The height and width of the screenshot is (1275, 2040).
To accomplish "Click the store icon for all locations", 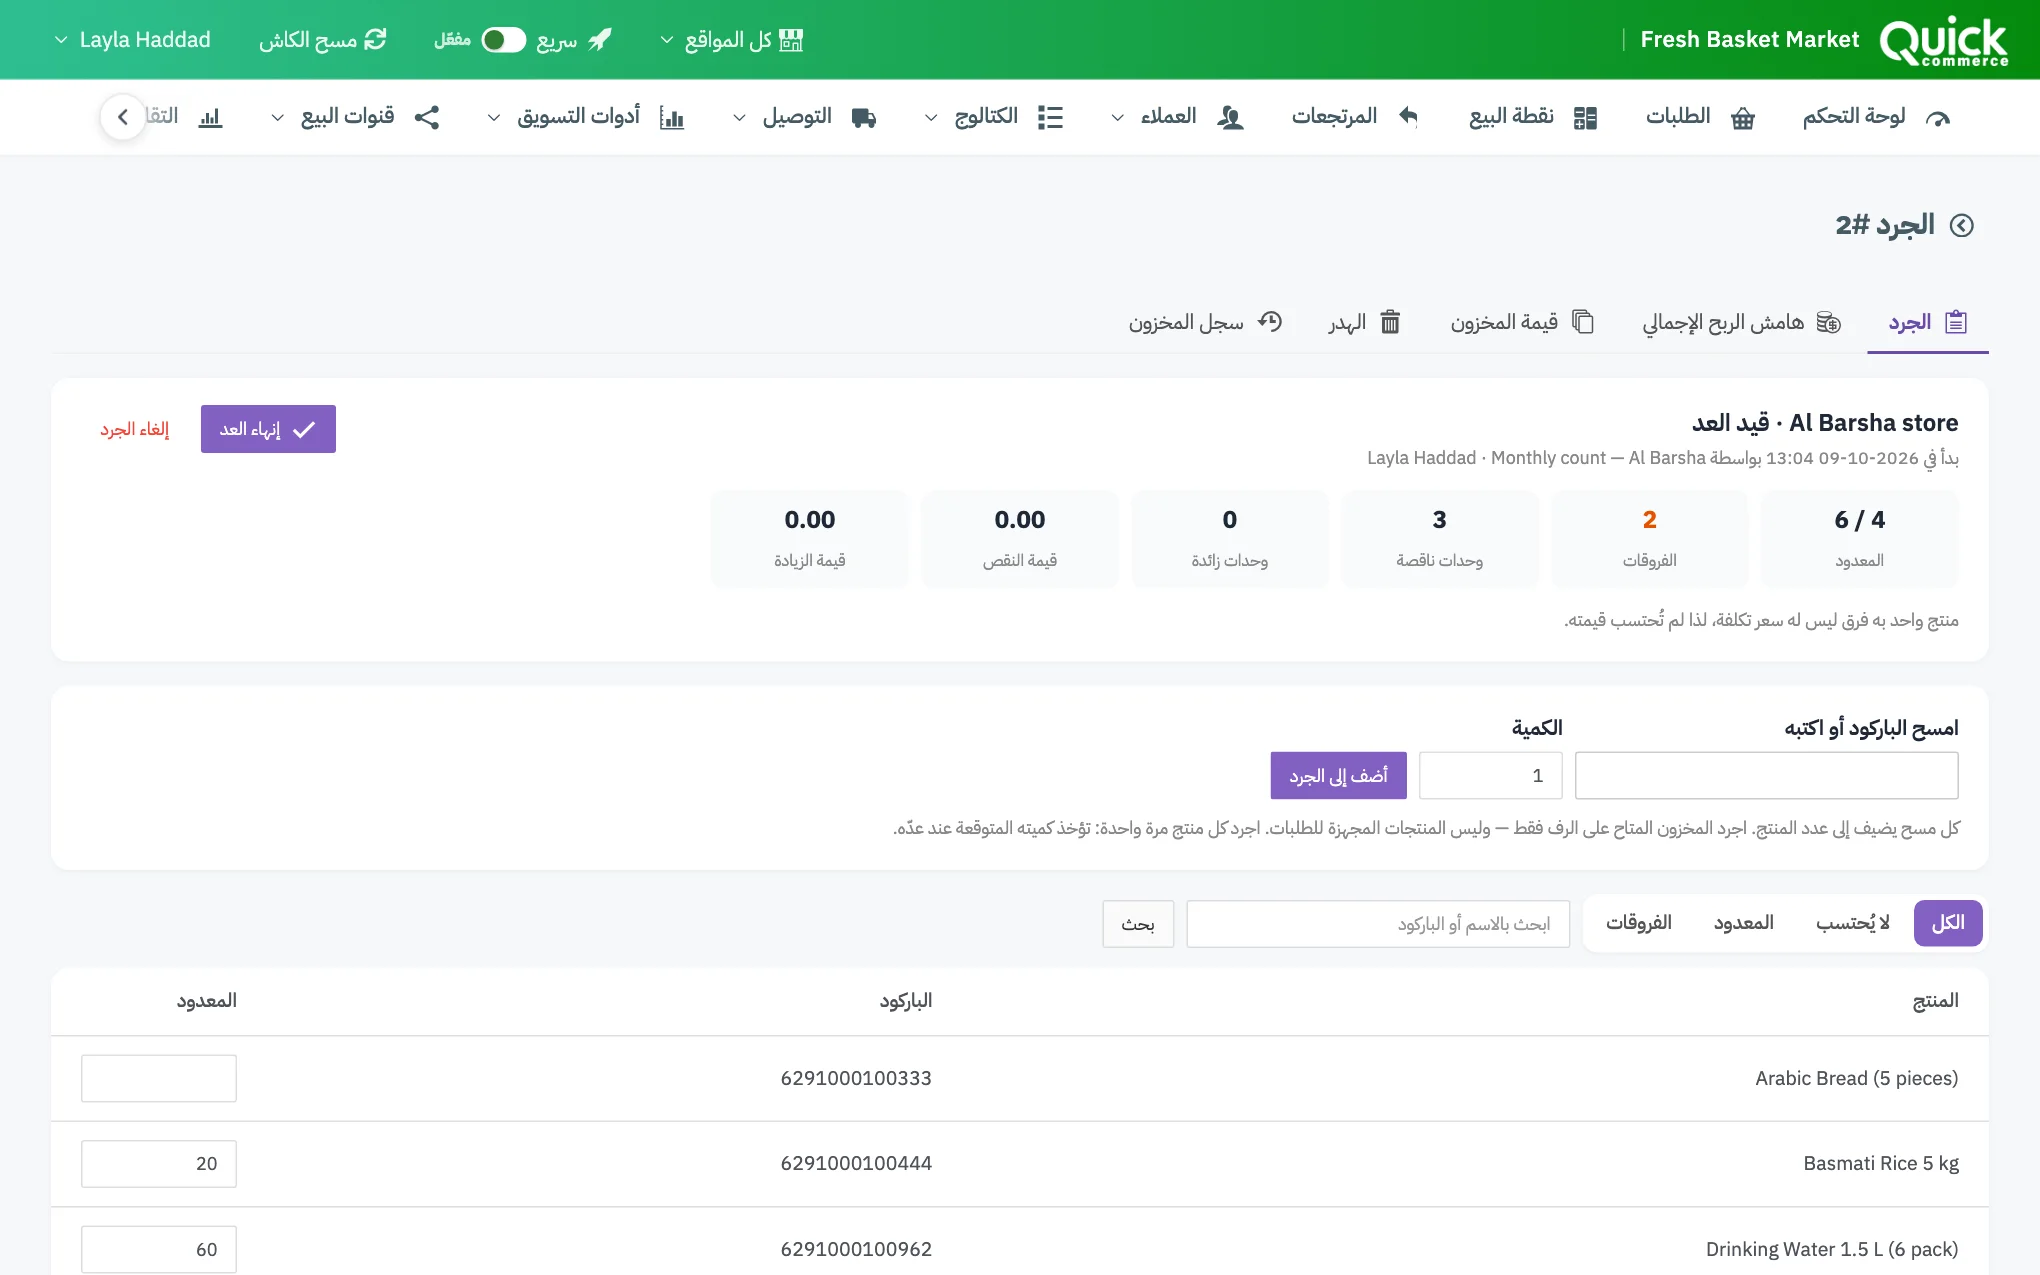I will click(791, 39).
